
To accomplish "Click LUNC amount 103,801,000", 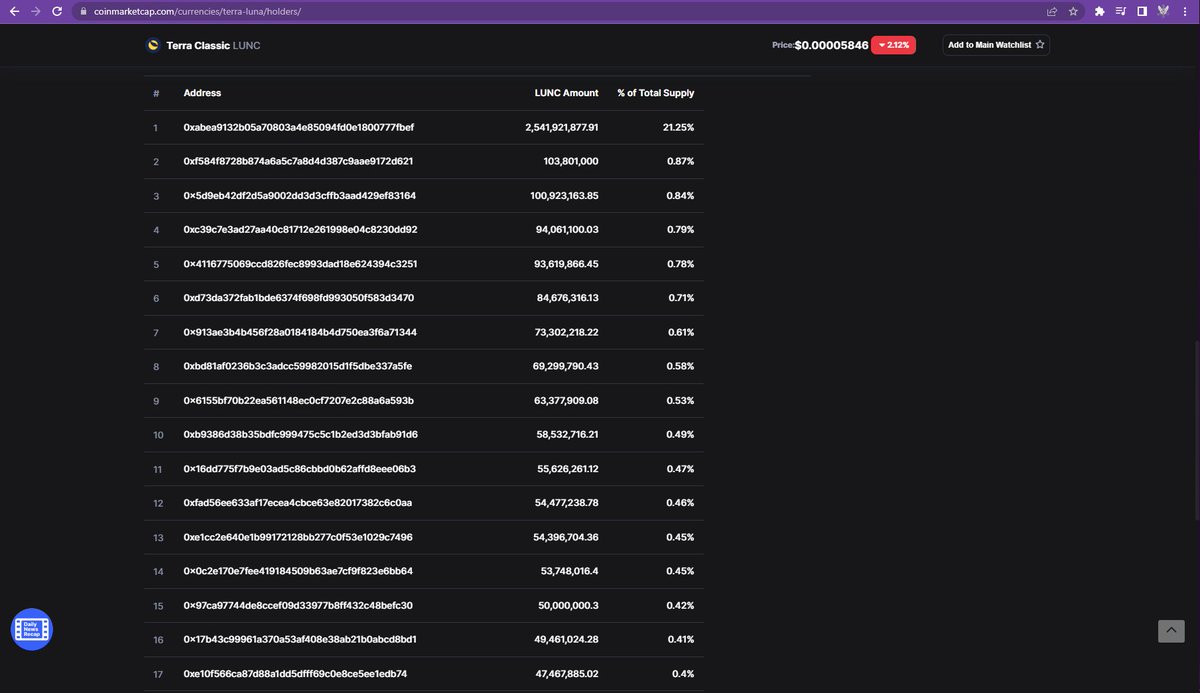I will coord(571,162).
